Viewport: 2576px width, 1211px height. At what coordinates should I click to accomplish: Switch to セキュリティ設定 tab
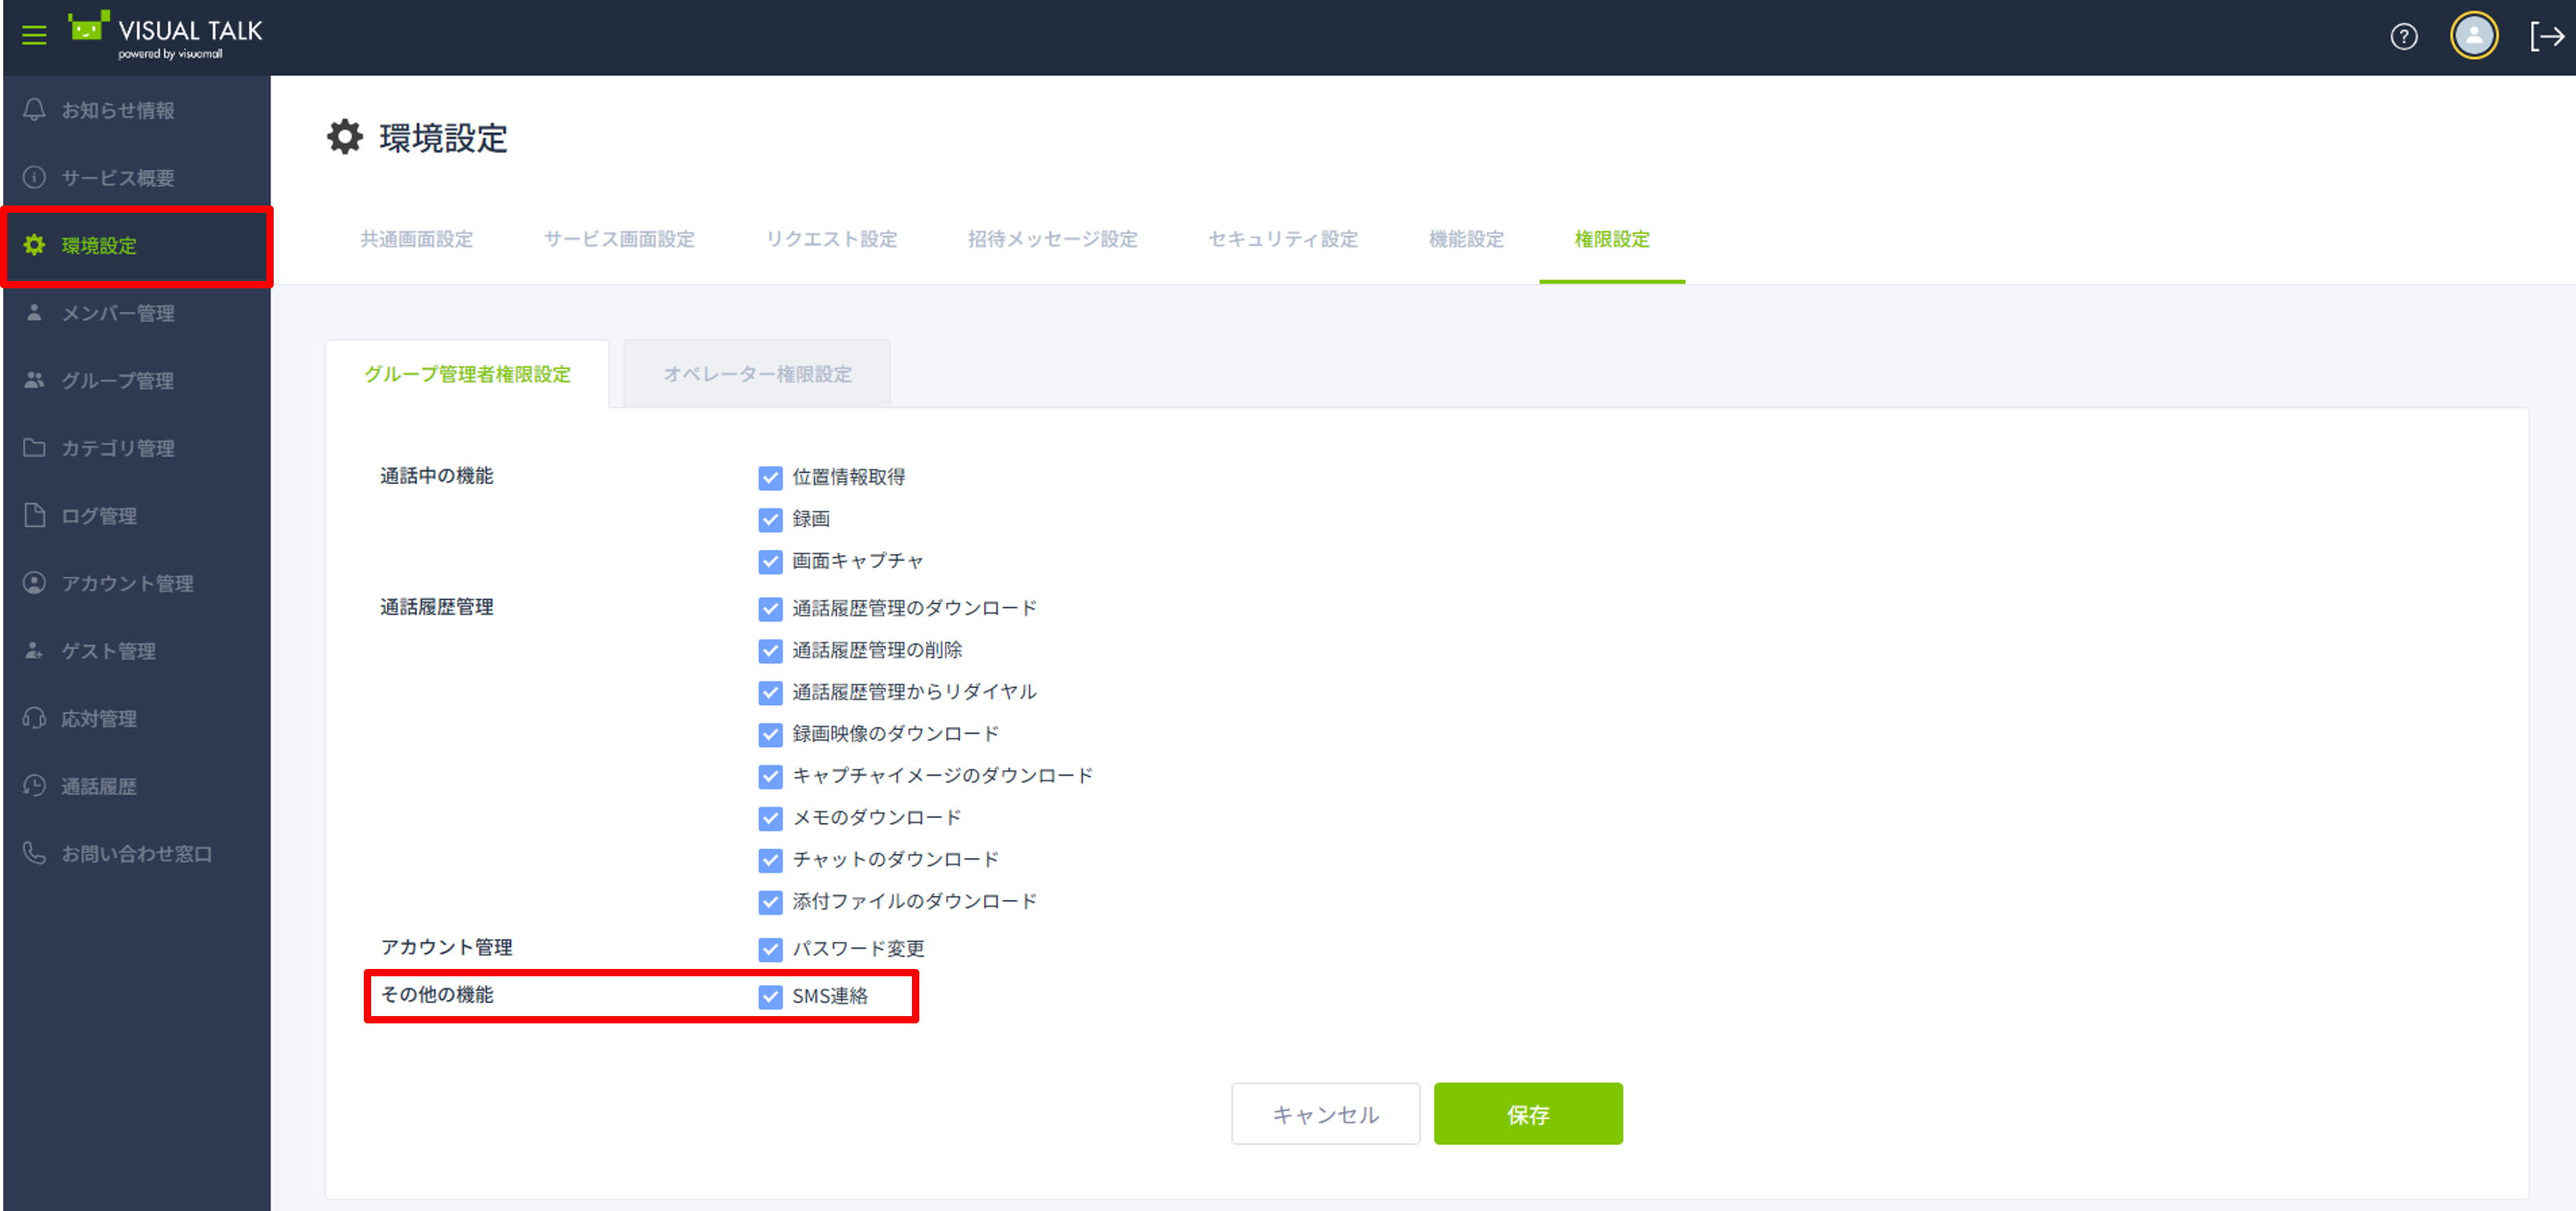[x=1282, y=240]
